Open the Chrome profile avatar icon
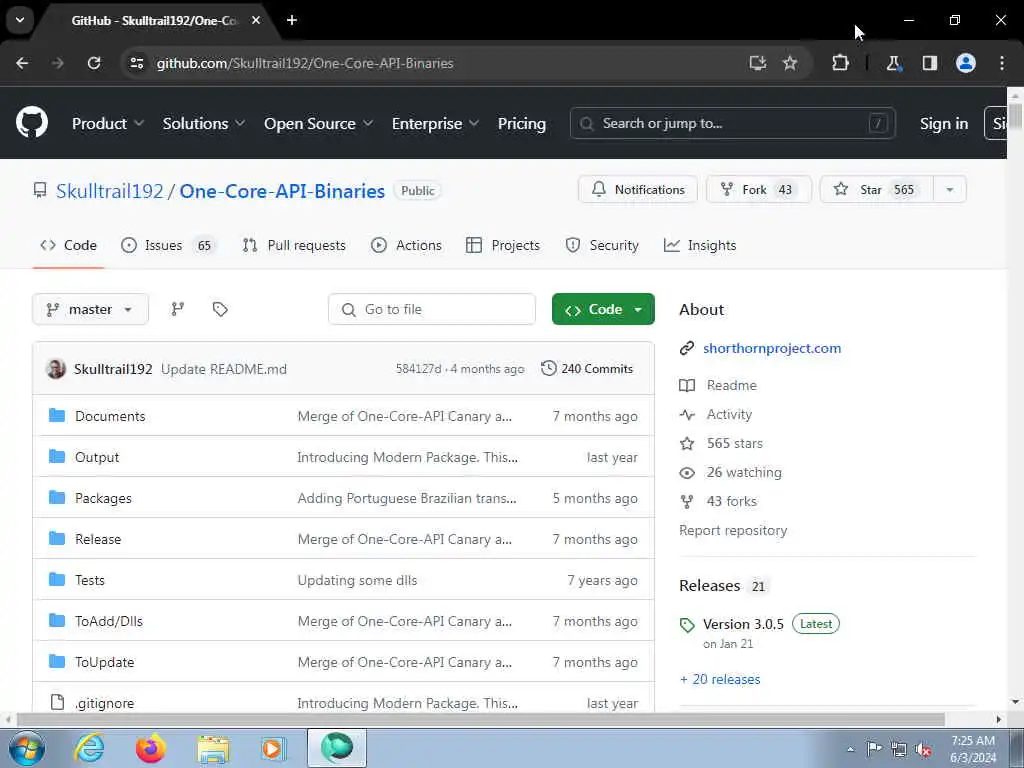Viewport: 1024px width, 768px height. (966, 63)
